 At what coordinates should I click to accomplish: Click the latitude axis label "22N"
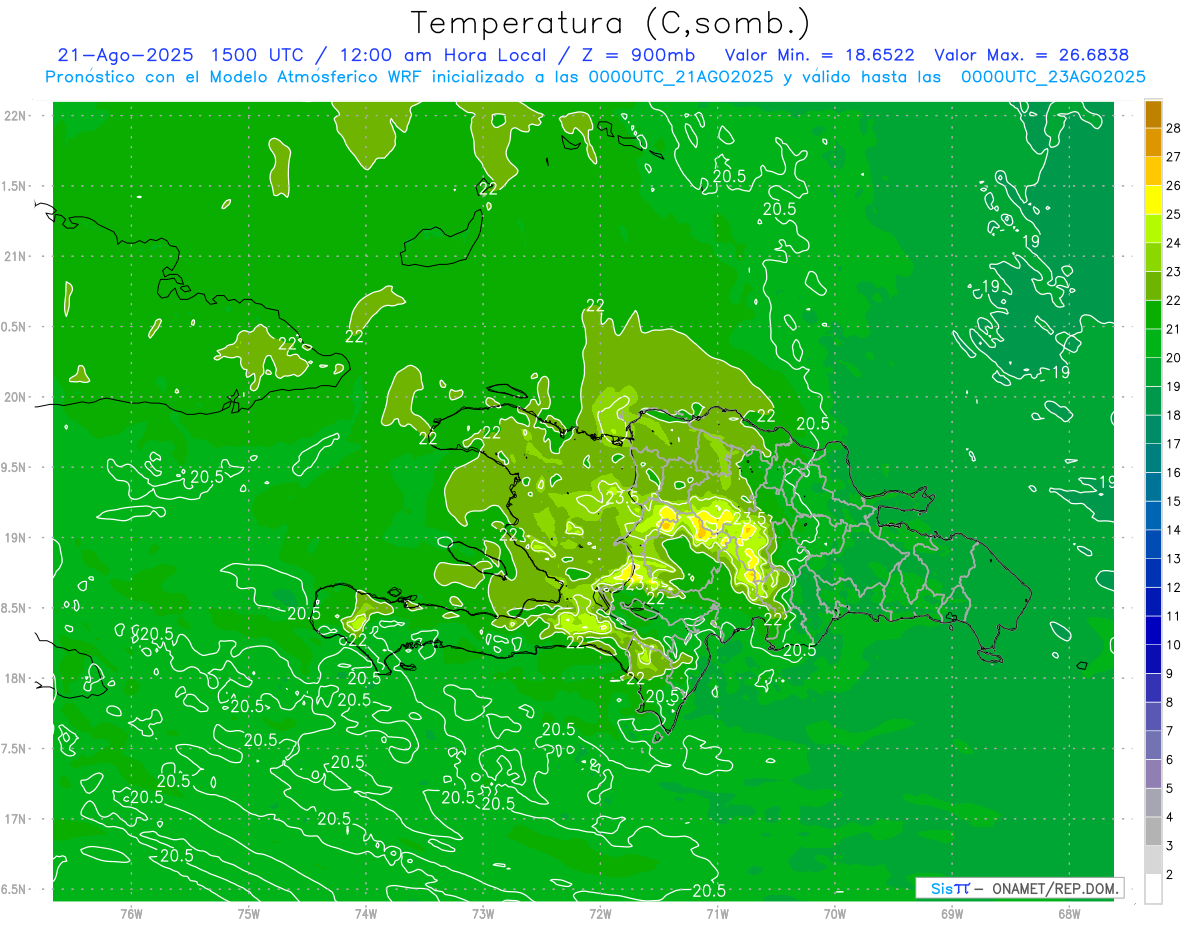(x=15, y=116)
